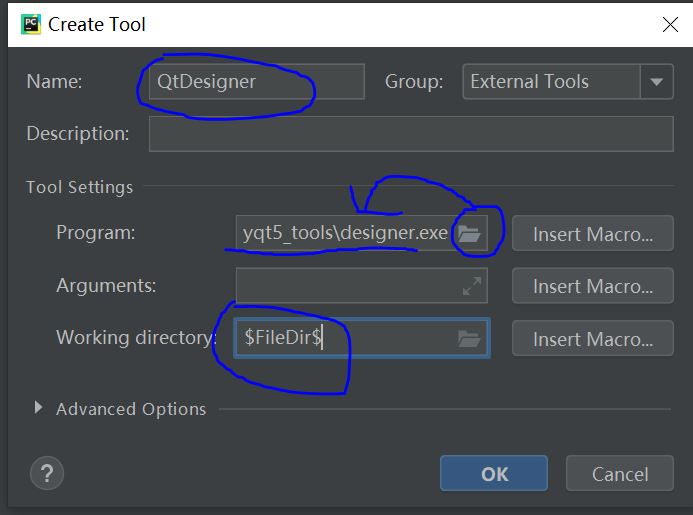Click the Working directory $FileDir$ field
Viewport: 693px width, 515px height.
pyautogui.click(x=340, y=339)
